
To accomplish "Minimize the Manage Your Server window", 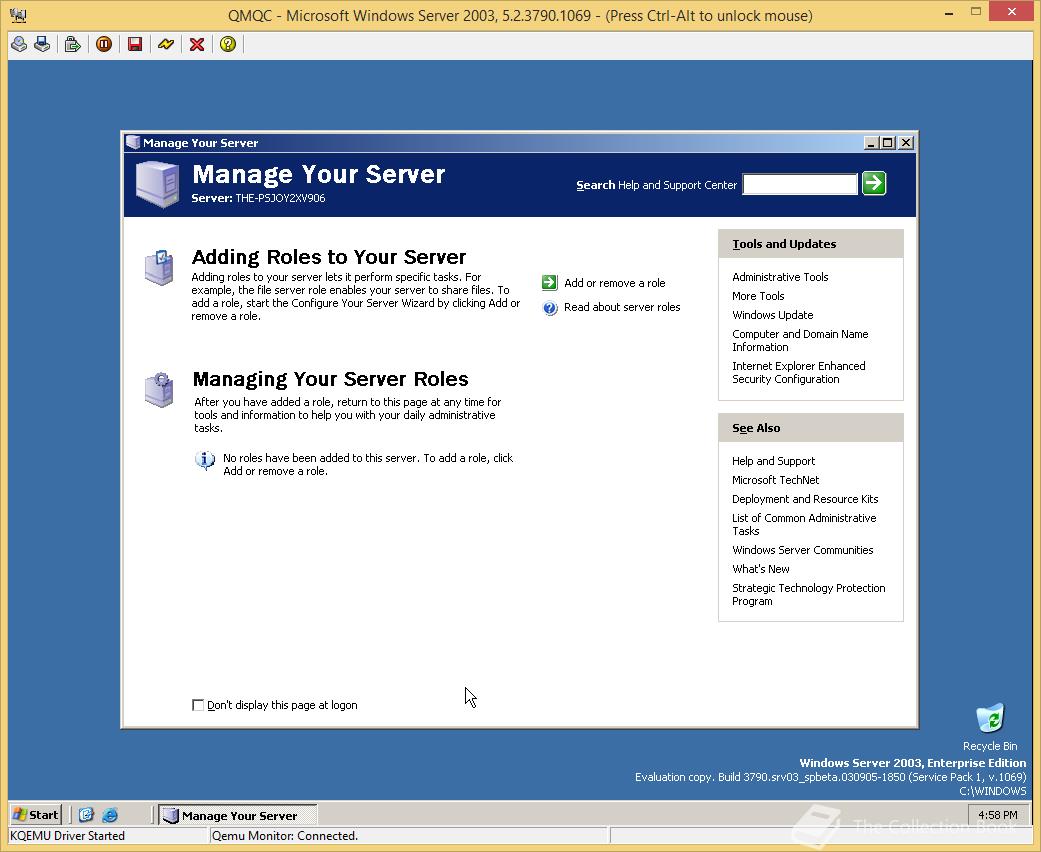I will pyautogui.click(x=872, y=143).
